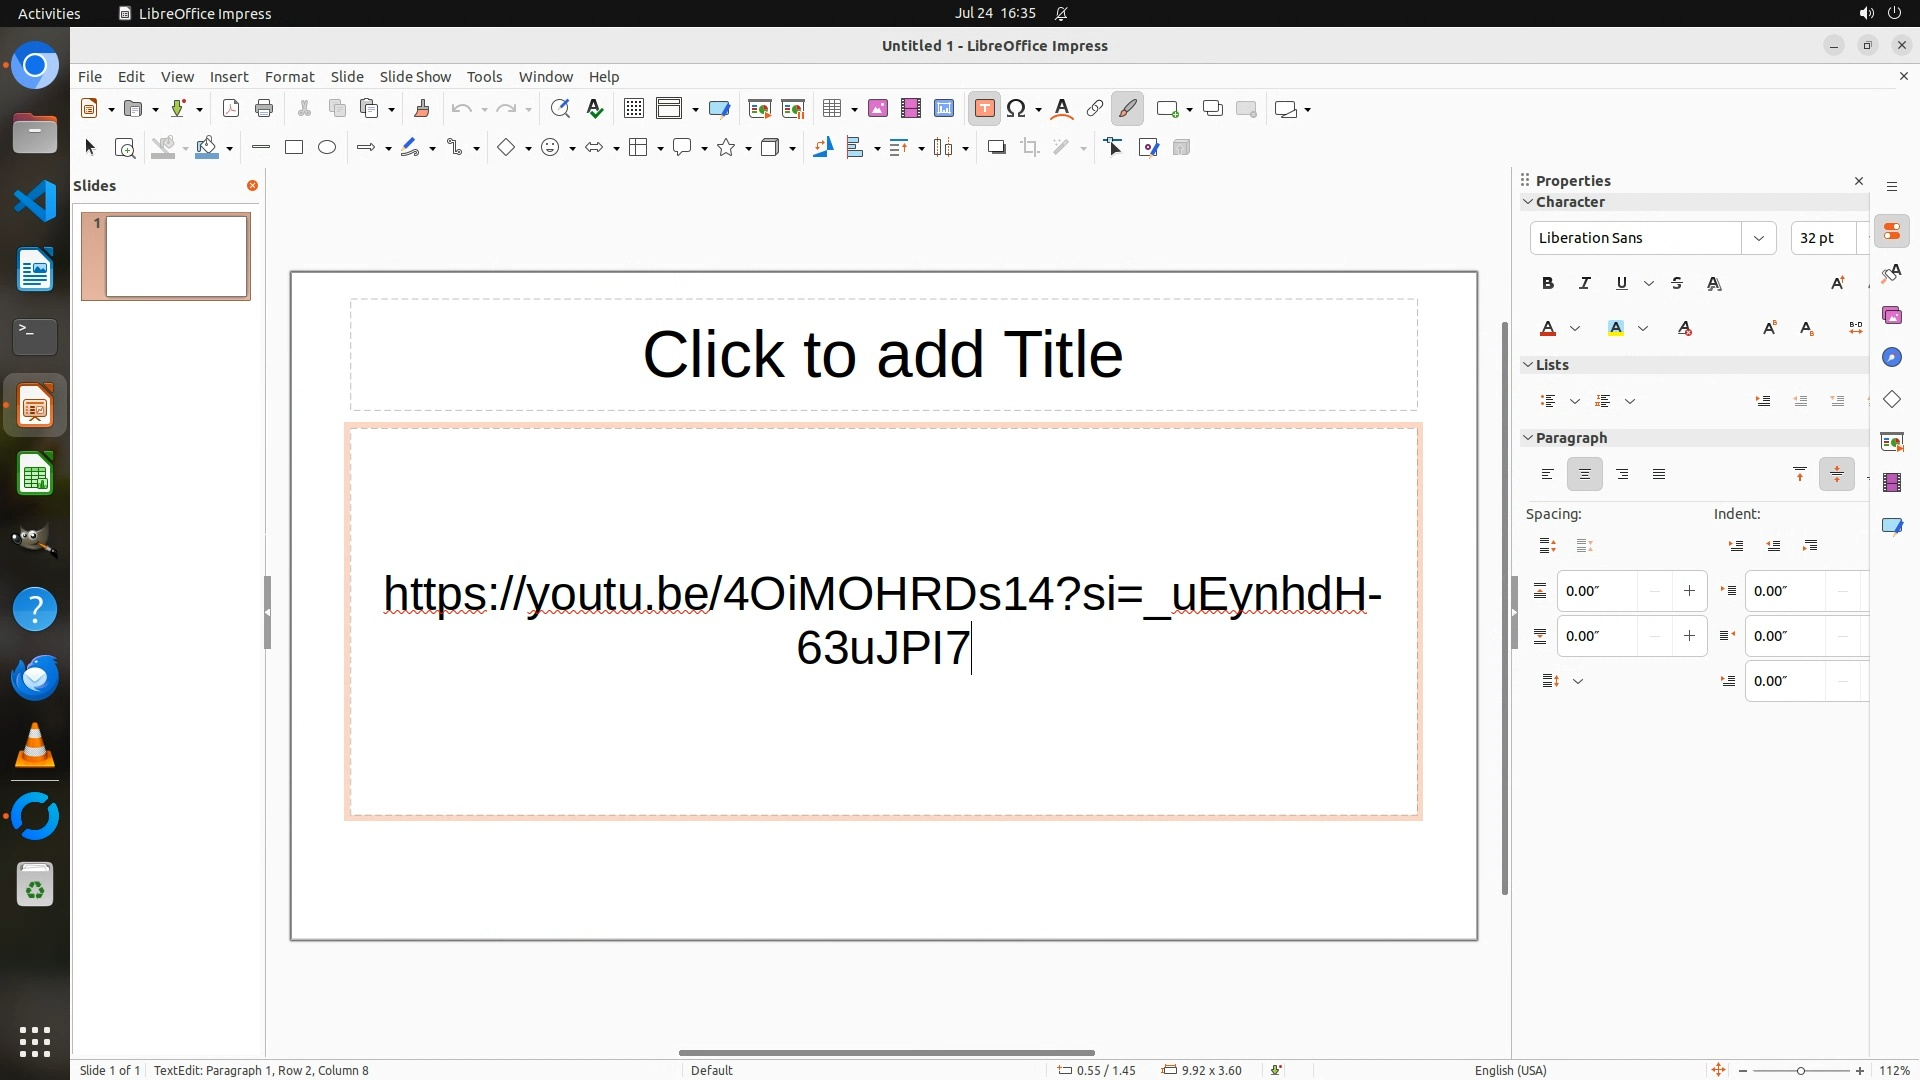
Task: Collapse the Paragraph section
Action: click(1528, 438)
